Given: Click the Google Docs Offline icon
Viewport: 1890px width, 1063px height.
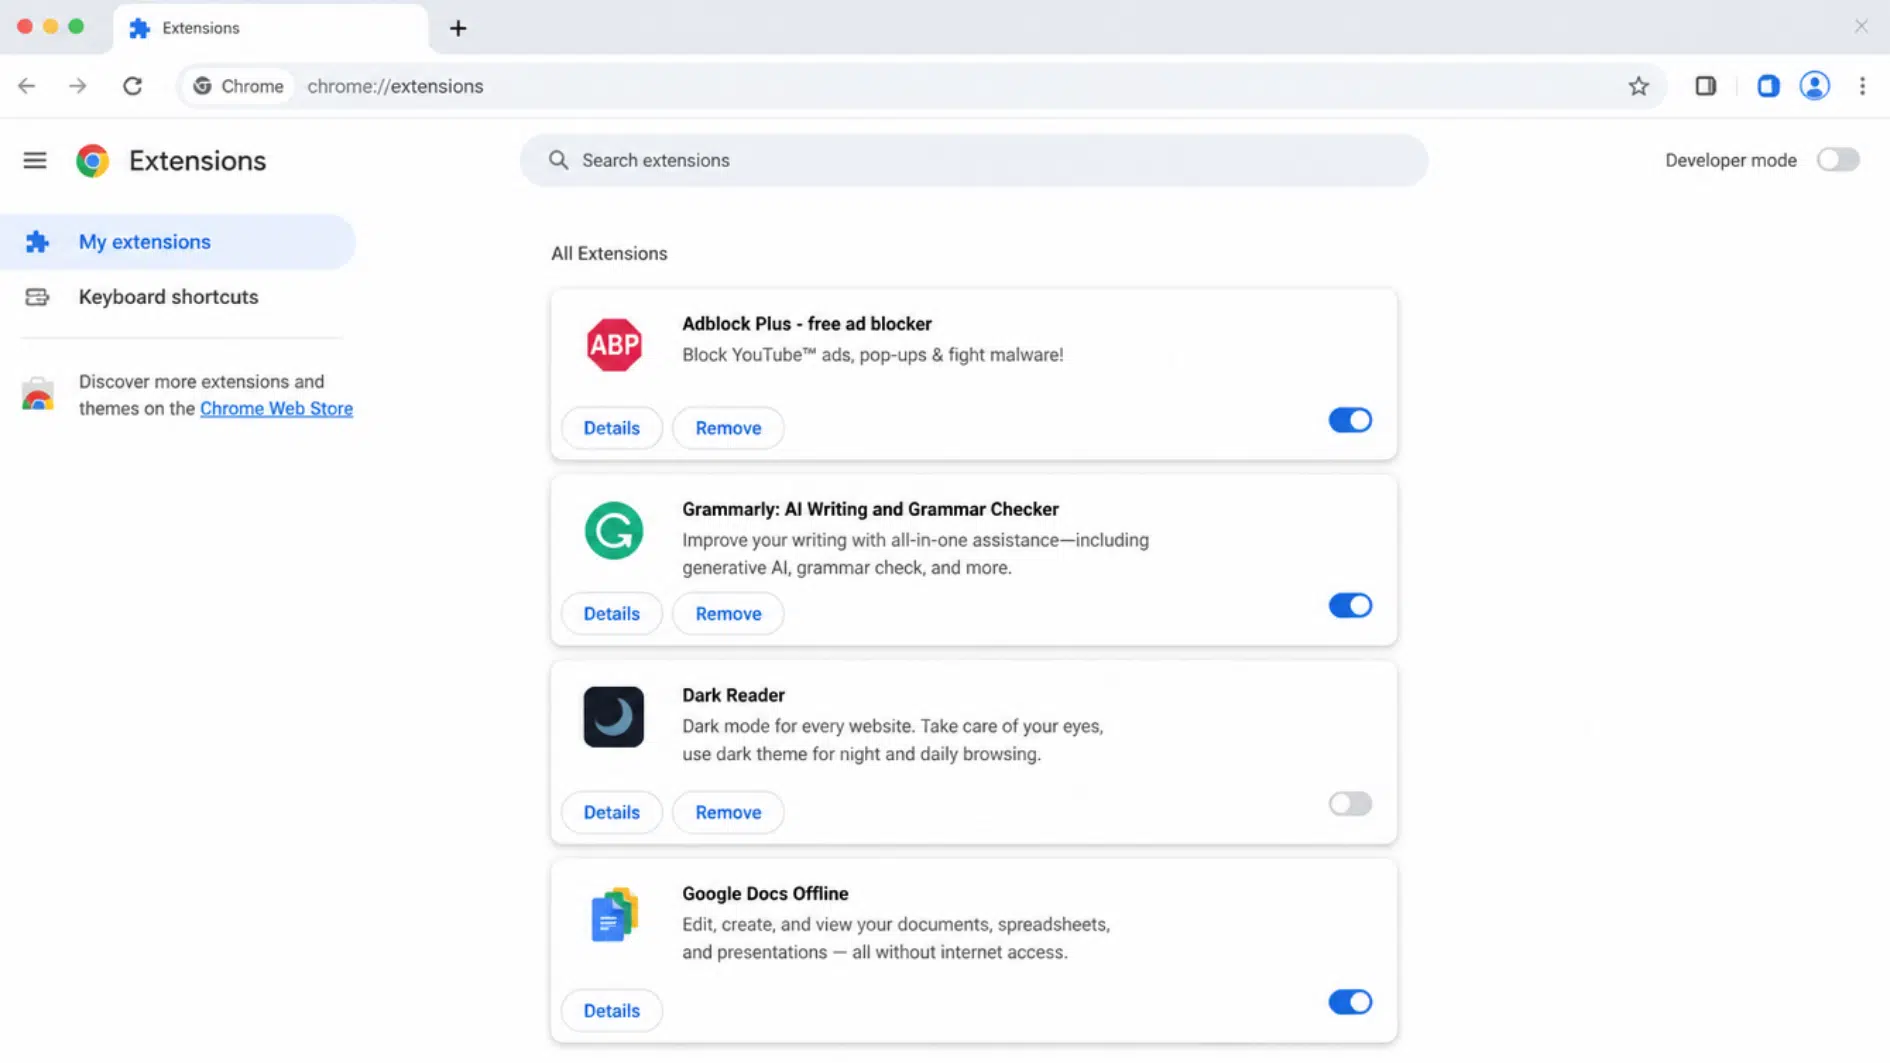Looking at the screenshot, I should 614,914.
